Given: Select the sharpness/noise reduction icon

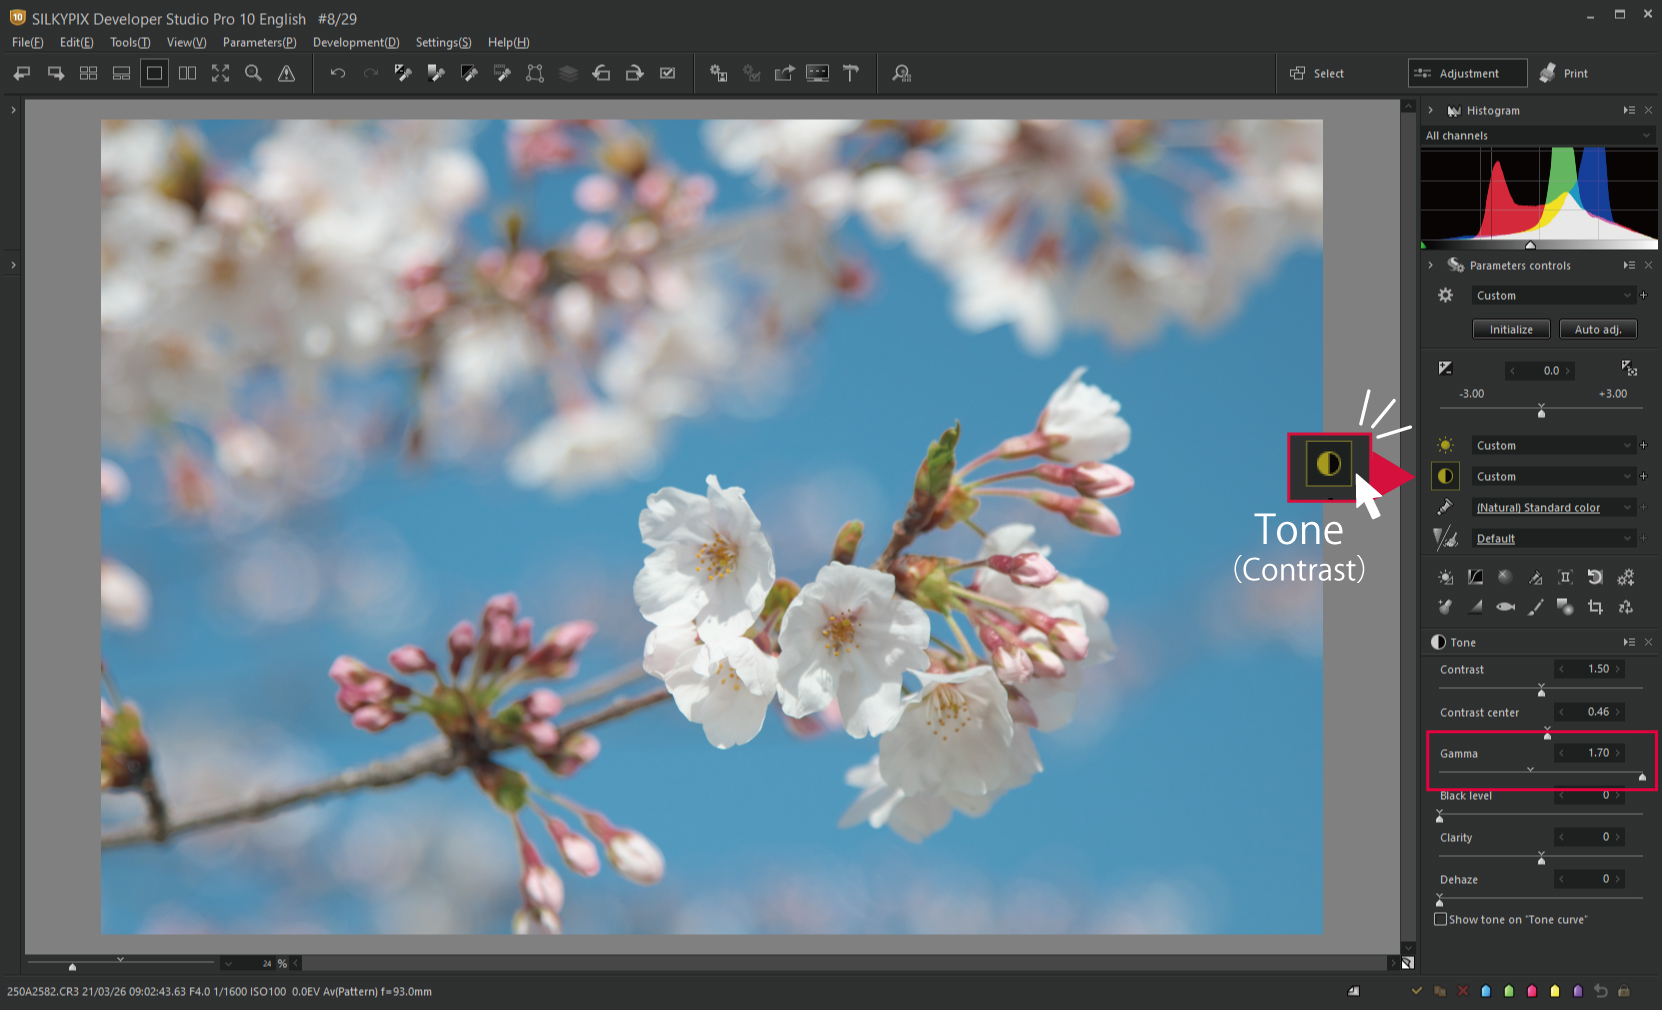Looking at the screenshot, I should click(1445, 538).
